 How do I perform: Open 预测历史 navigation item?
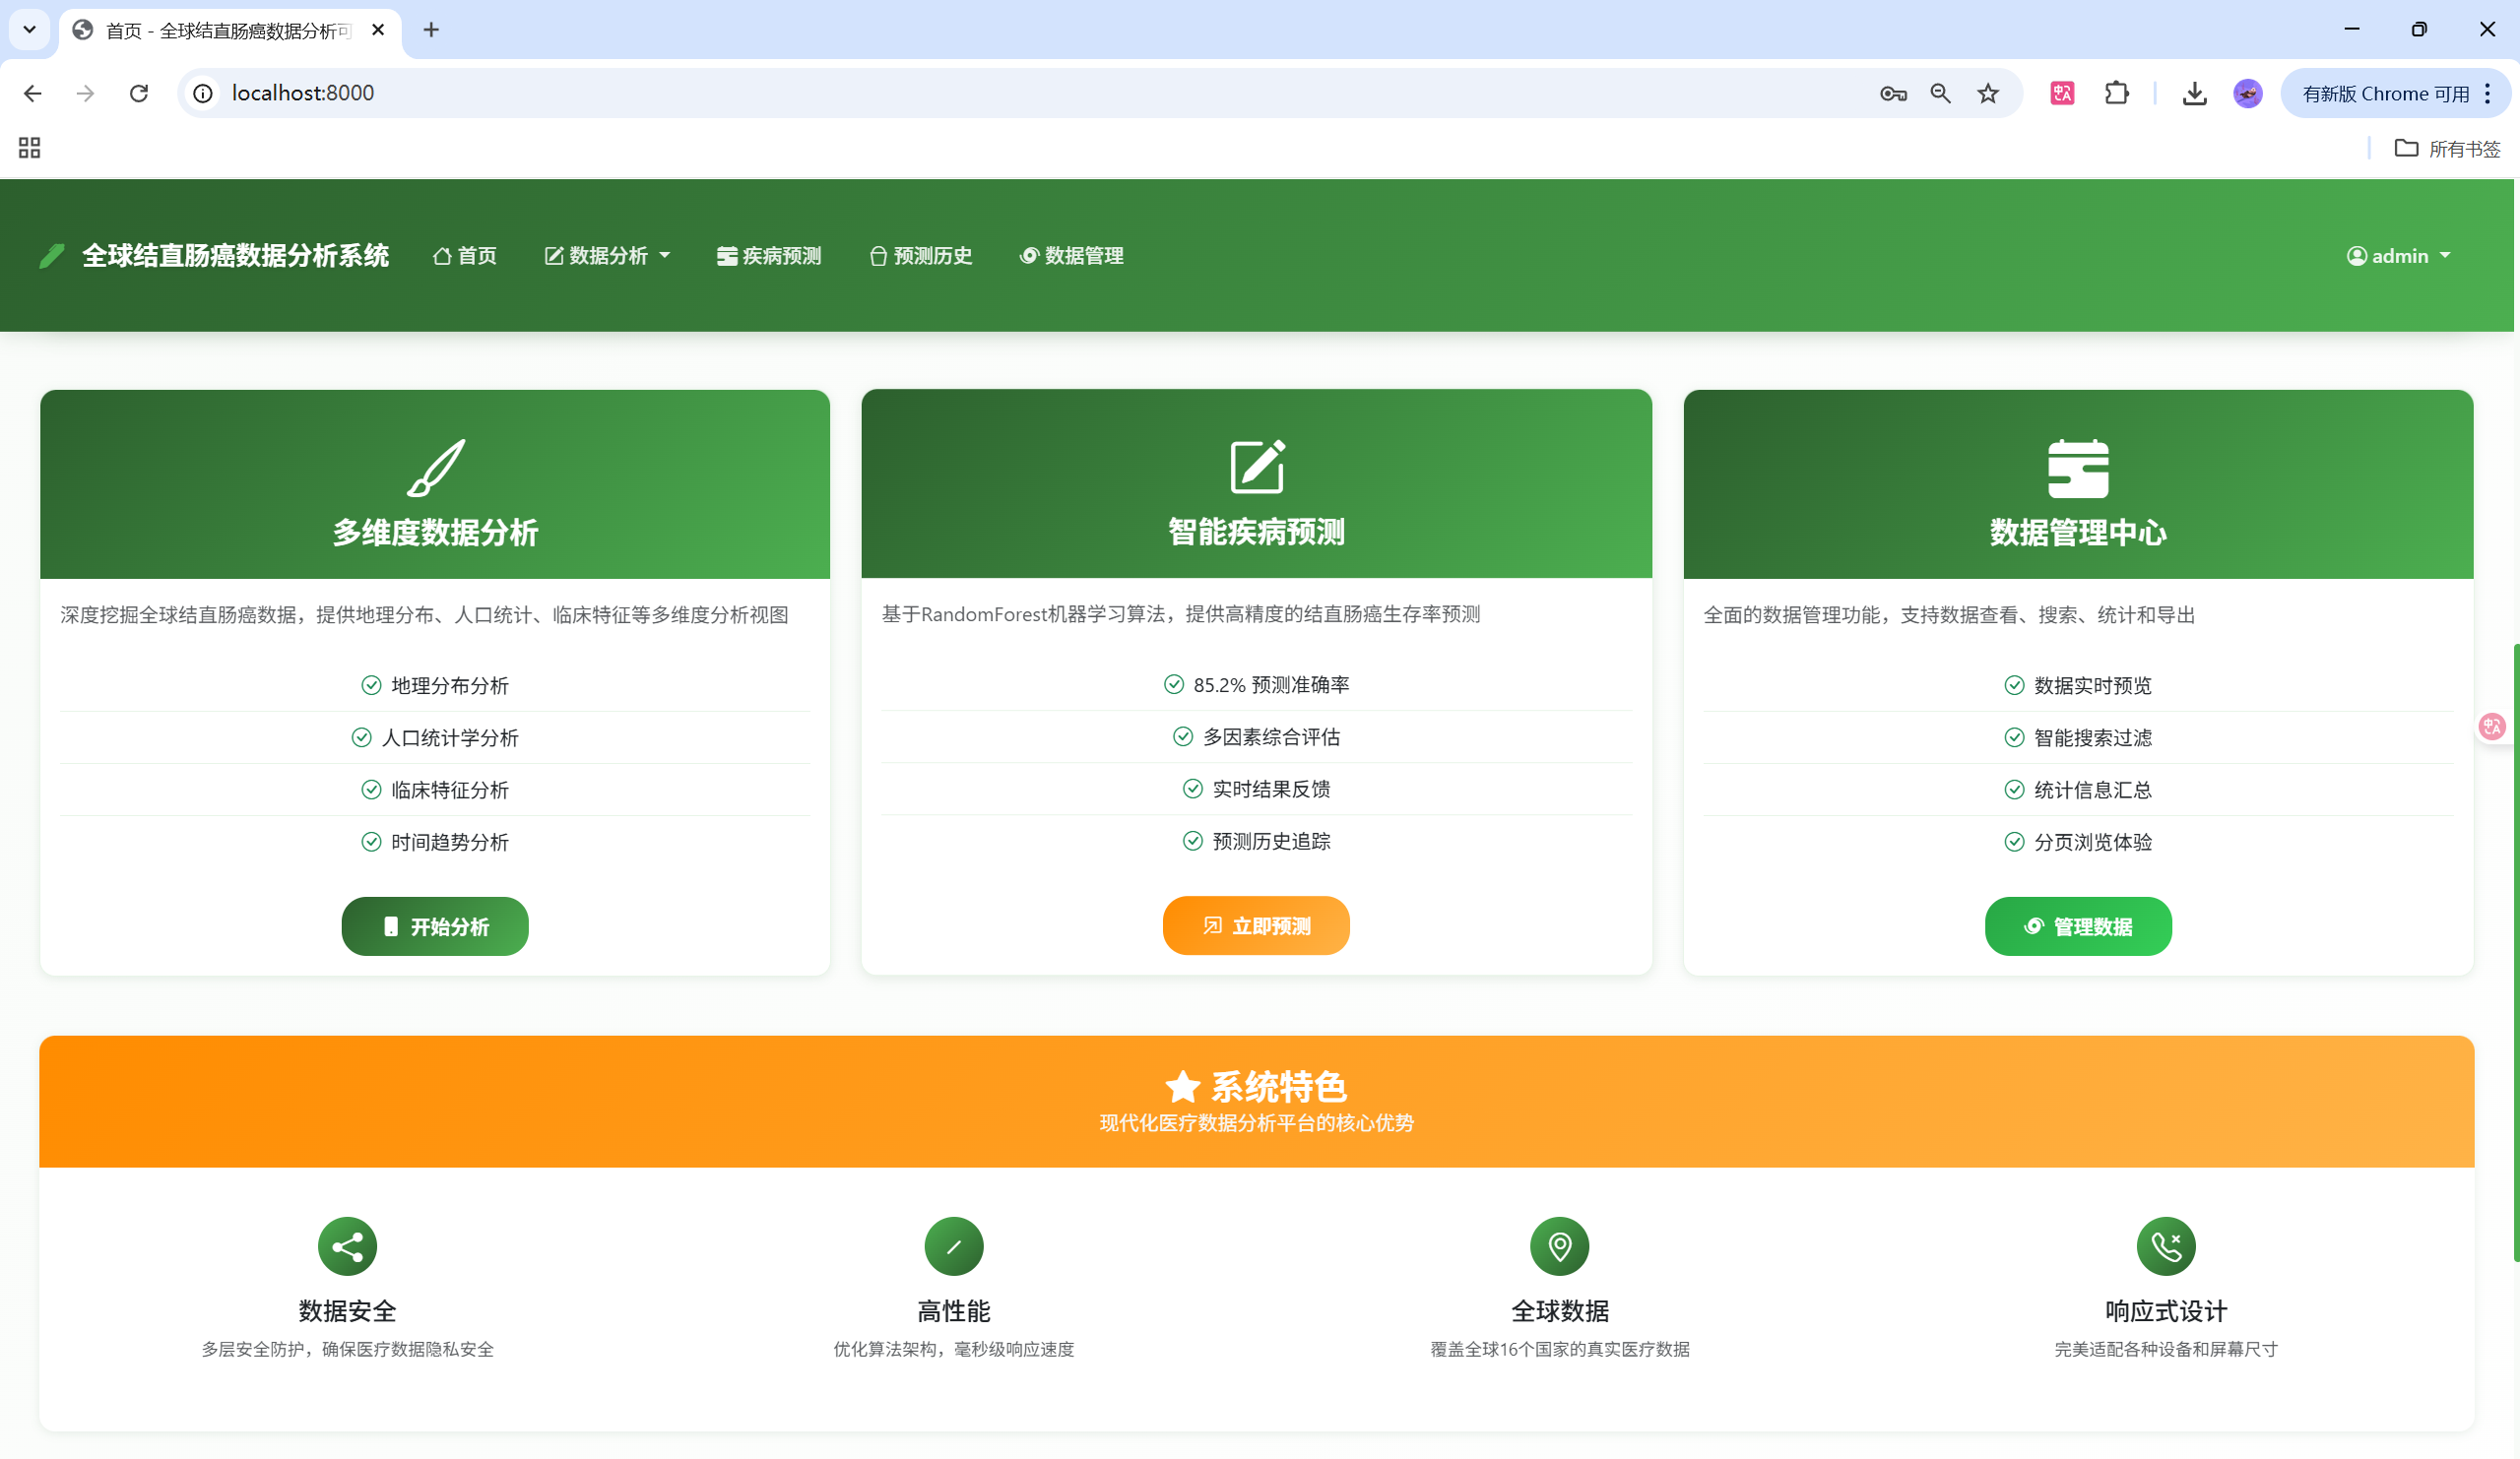coord(920,256)
